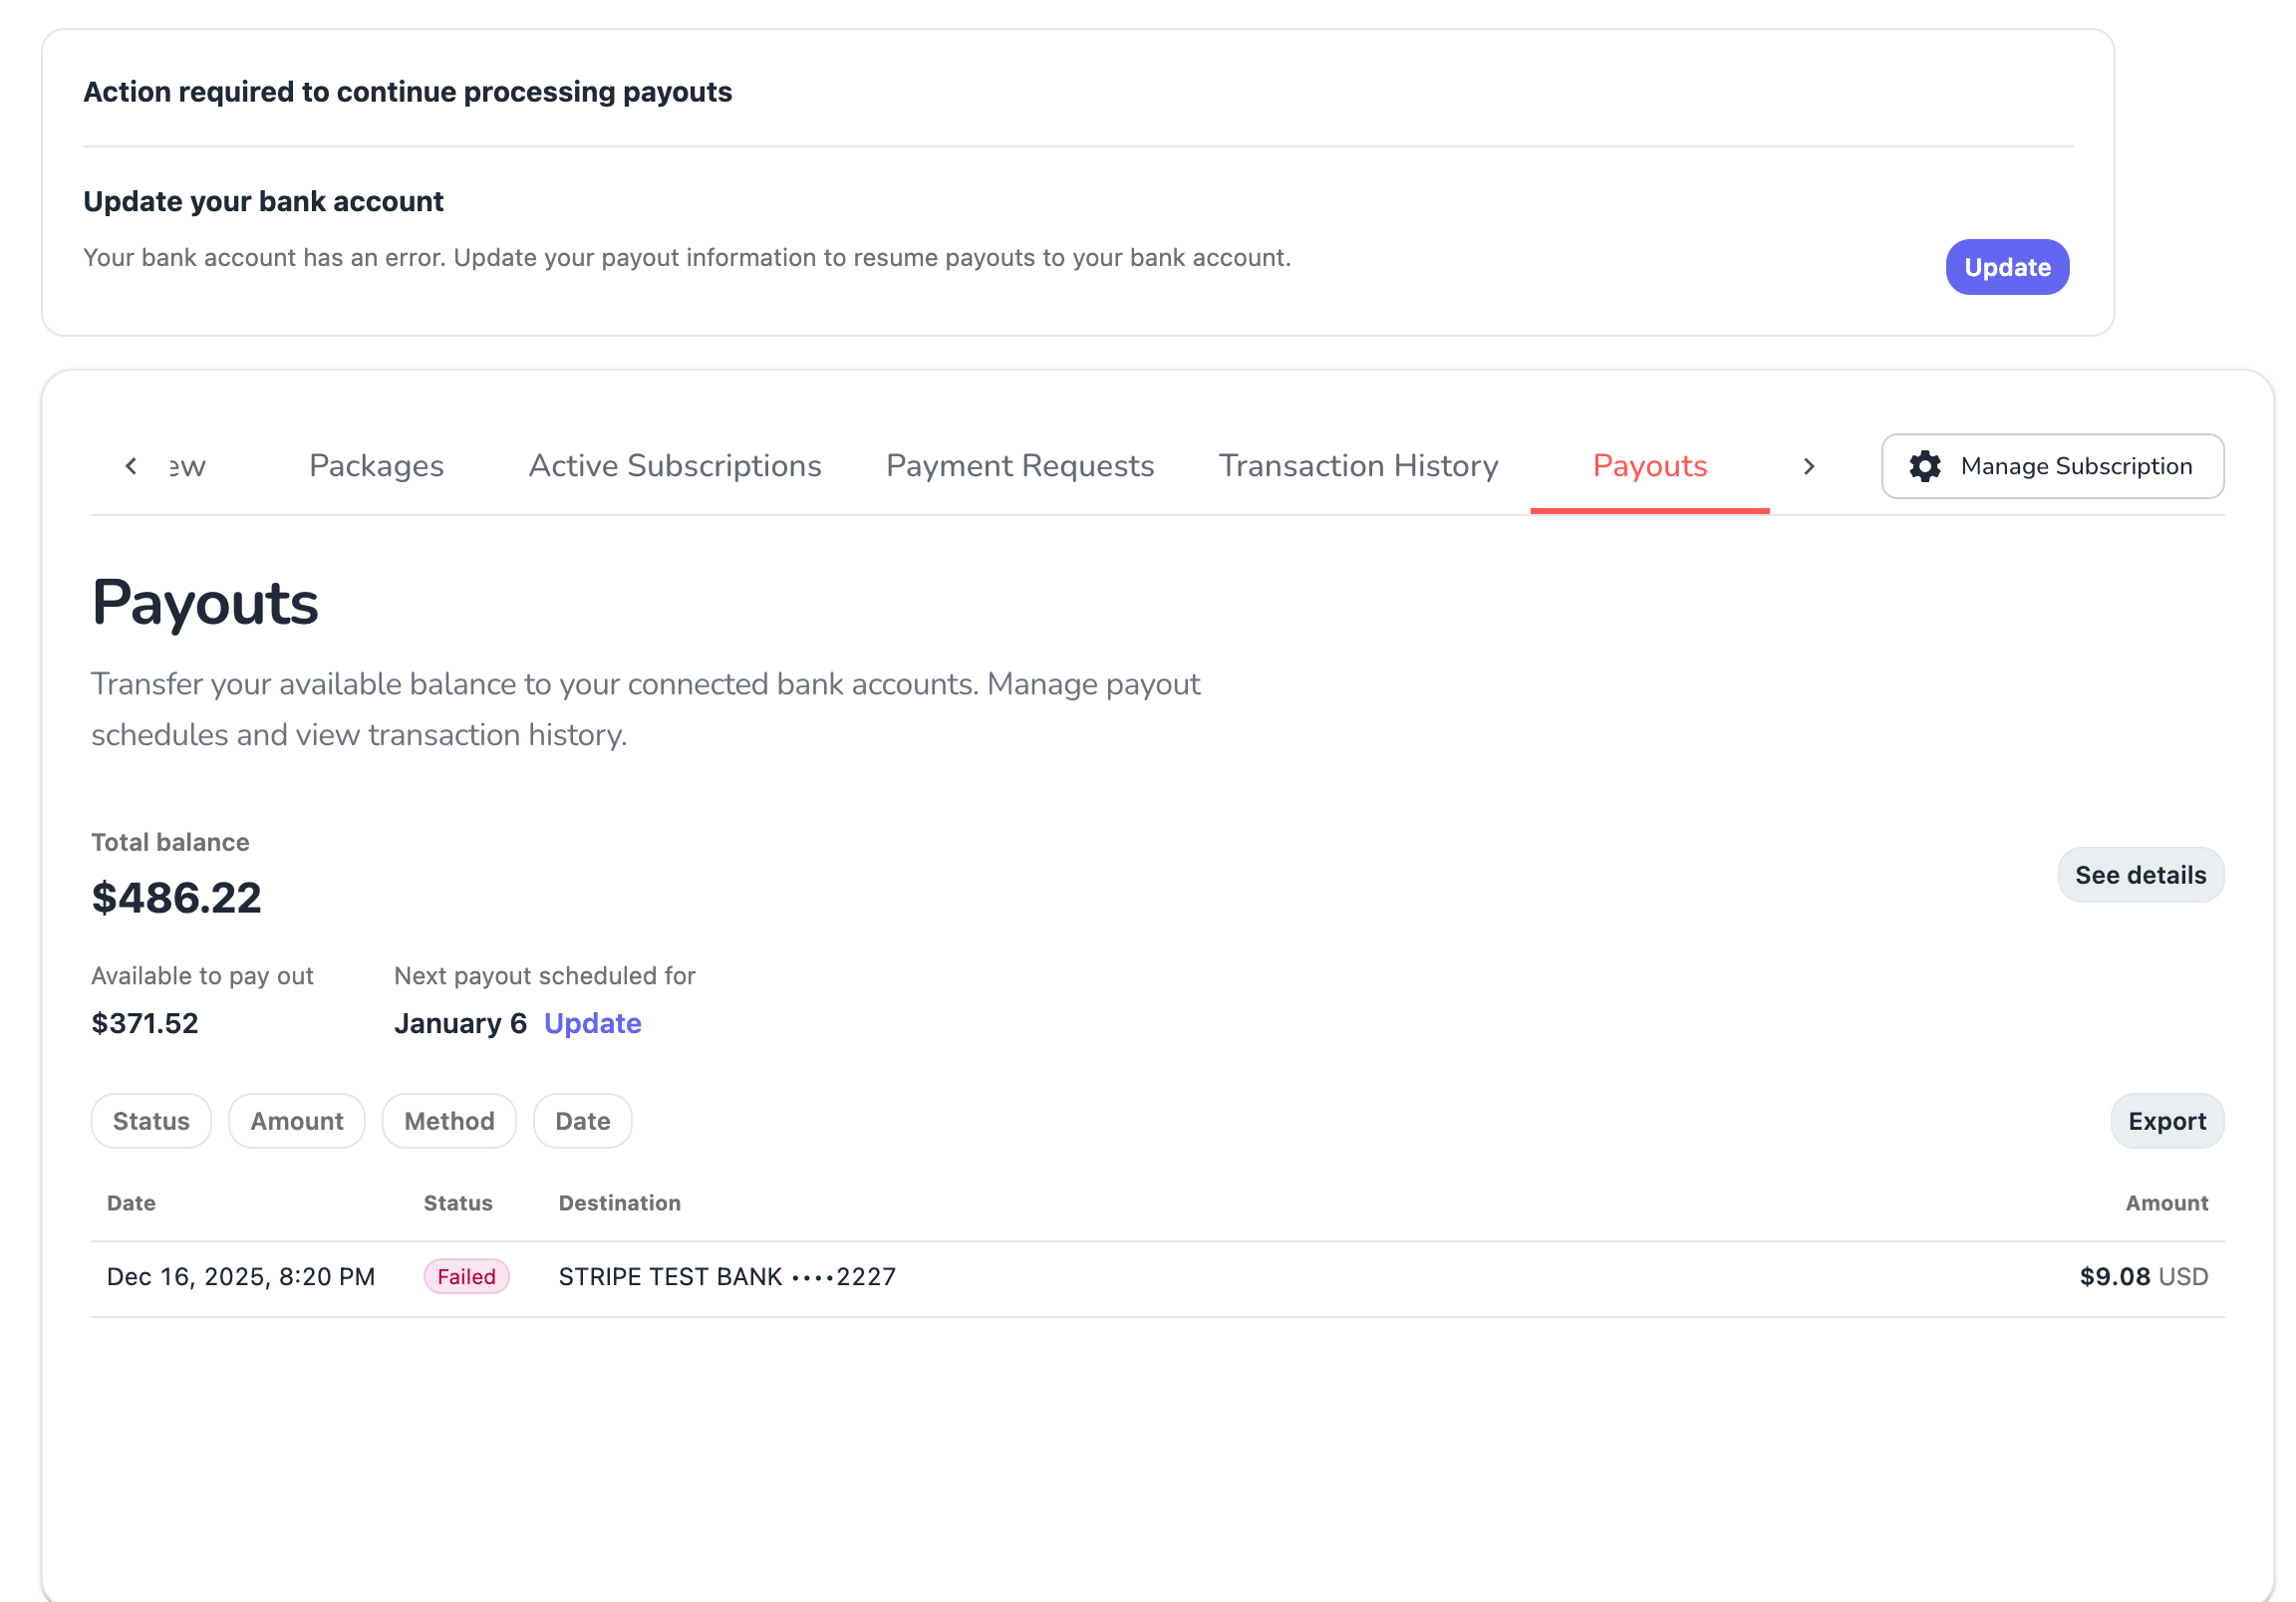Open the Payment Requests tab

pyautogui.click(x=1019, y=466)
